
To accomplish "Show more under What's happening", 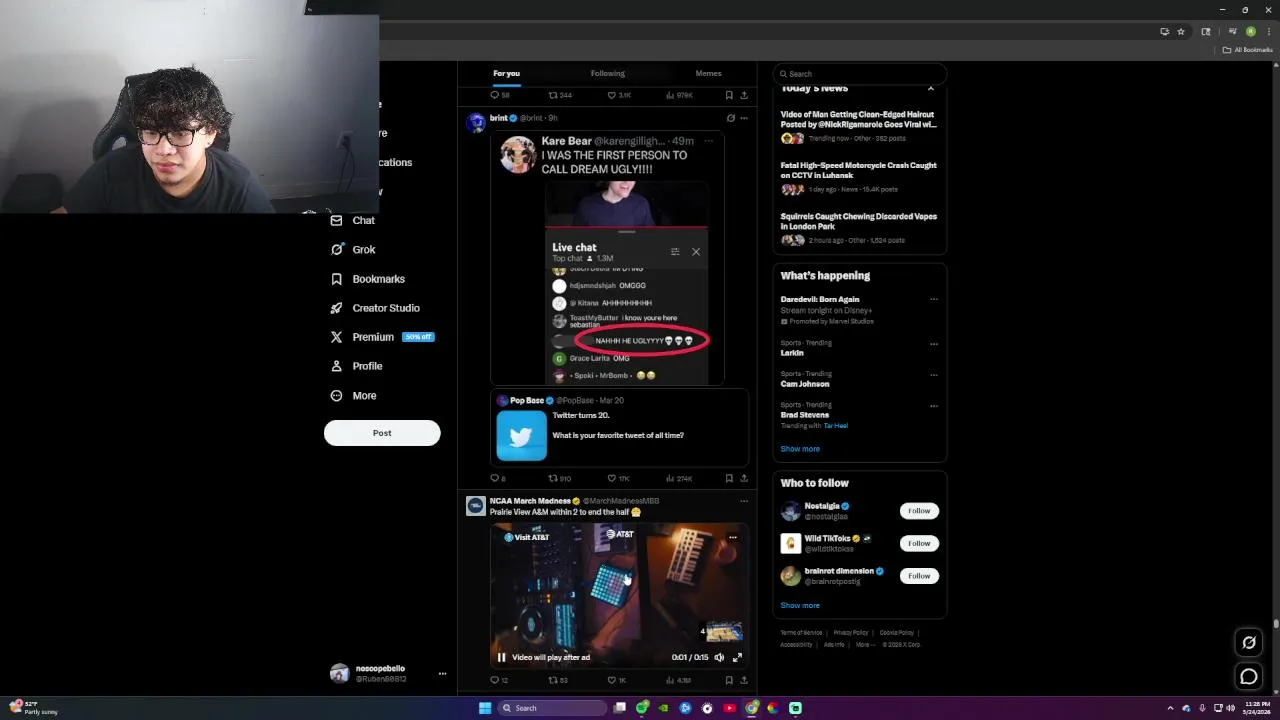I will coord(800,449).
